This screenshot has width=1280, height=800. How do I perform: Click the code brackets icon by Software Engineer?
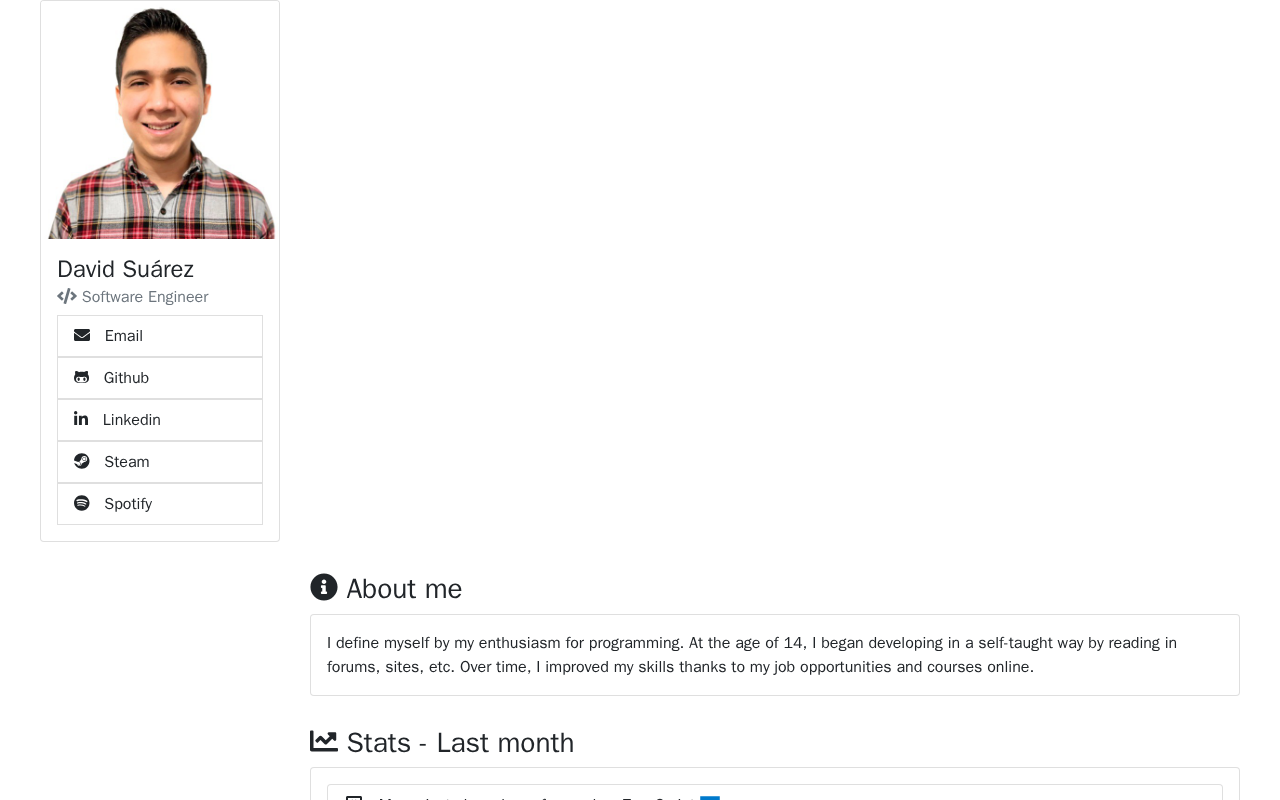(x=67, y=297)
